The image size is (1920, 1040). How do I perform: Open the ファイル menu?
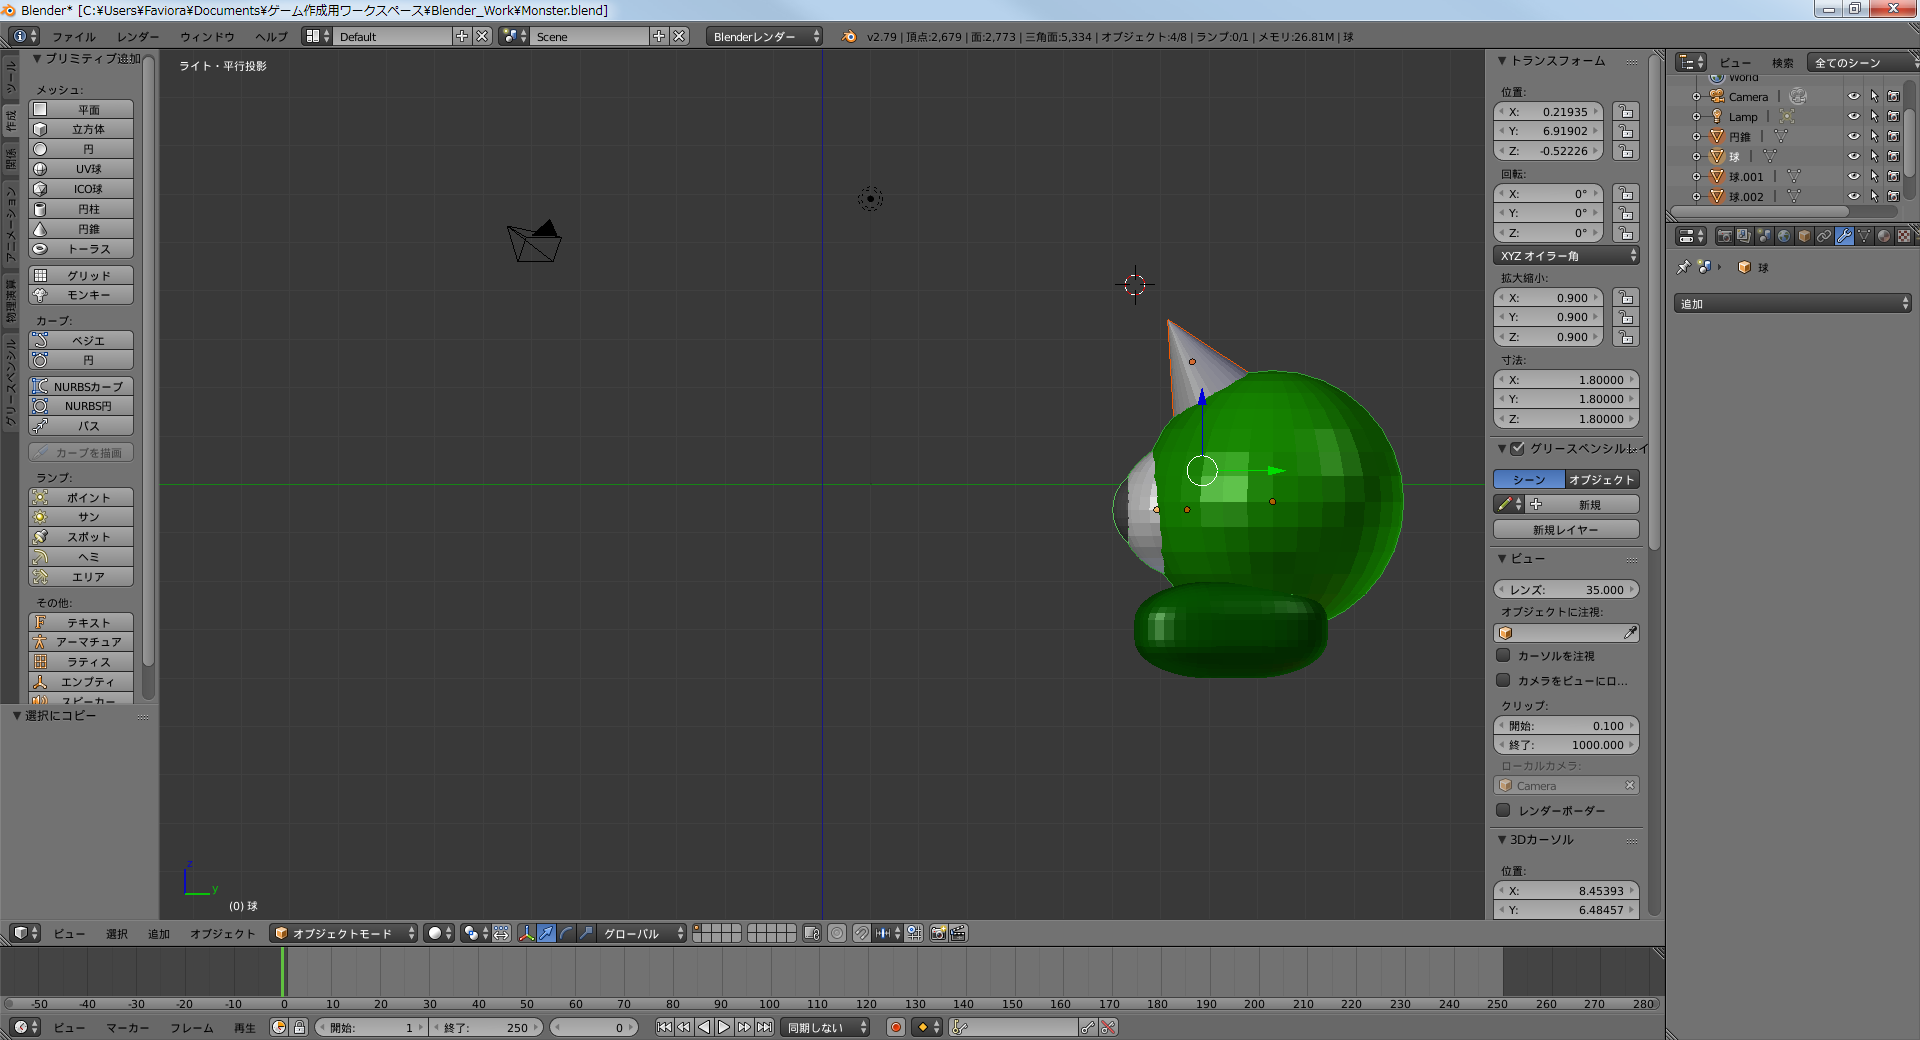pyautogui.click(x=73, y=36)
